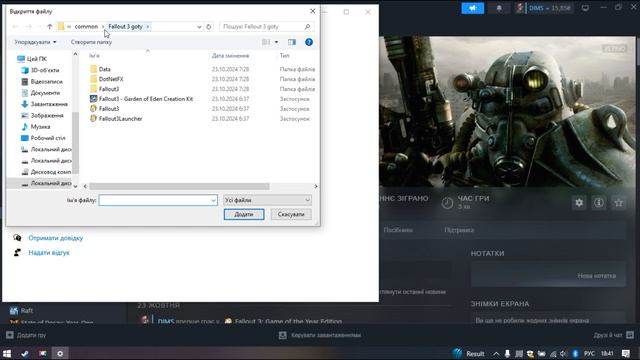
Task: Open the Упорядкувати menu
Action: pyautogui.click(x=35, y=42)
